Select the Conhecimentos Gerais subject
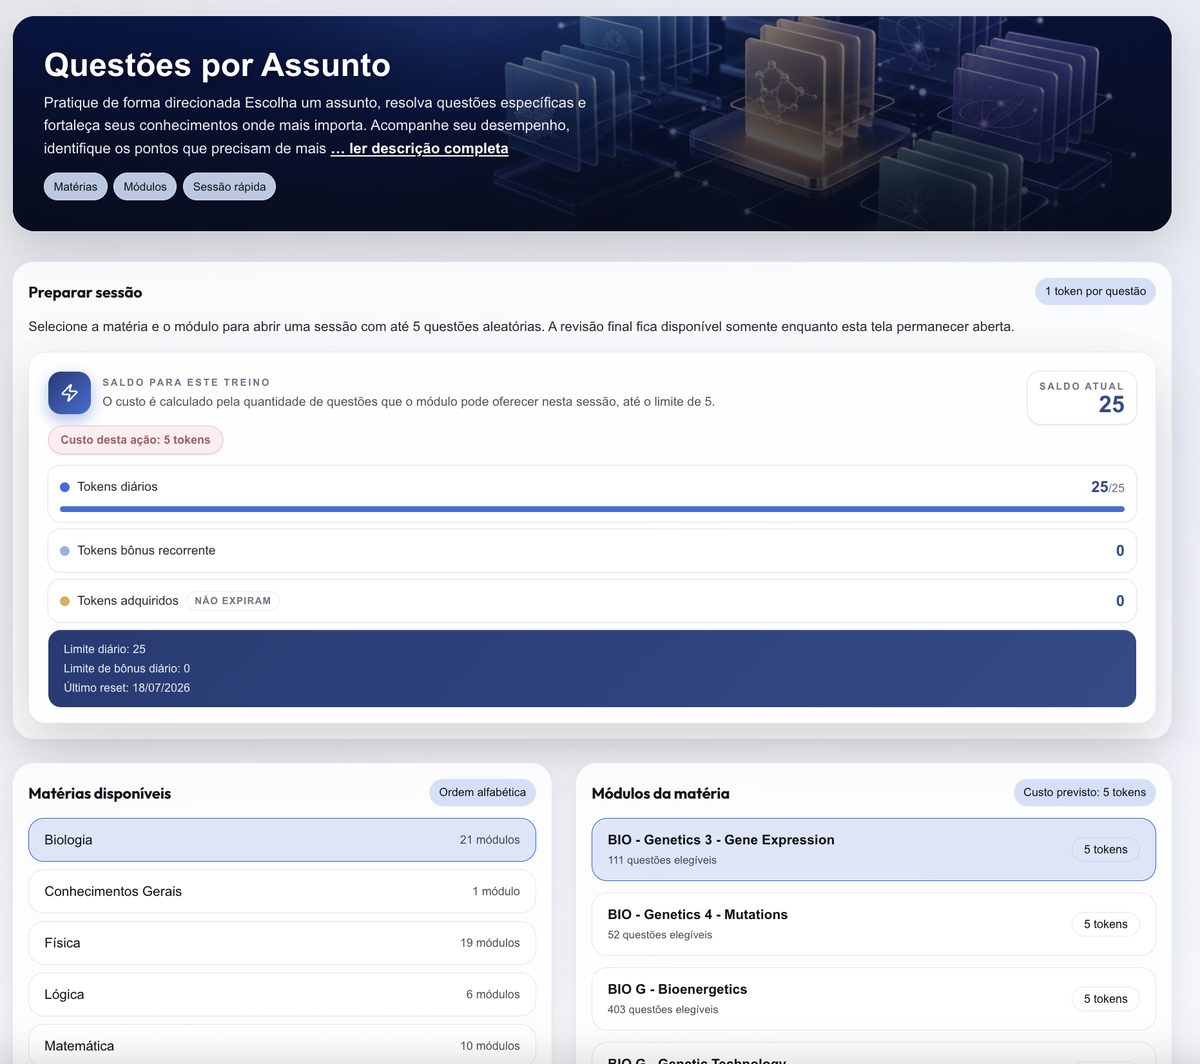This screenshot has height=1064, width=1200. [282, 891]
